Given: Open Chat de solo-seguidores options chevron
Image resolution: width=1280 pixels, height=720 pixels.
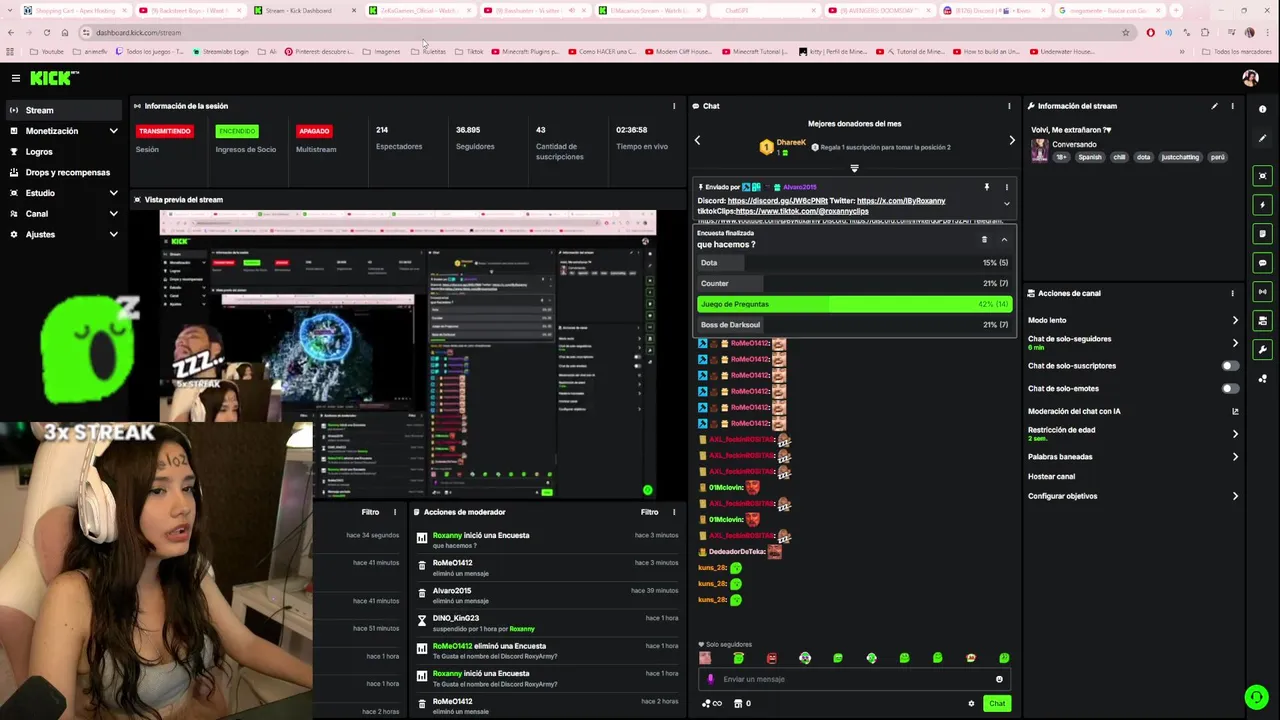Looking at the screenshot, I should point(1235,343).
